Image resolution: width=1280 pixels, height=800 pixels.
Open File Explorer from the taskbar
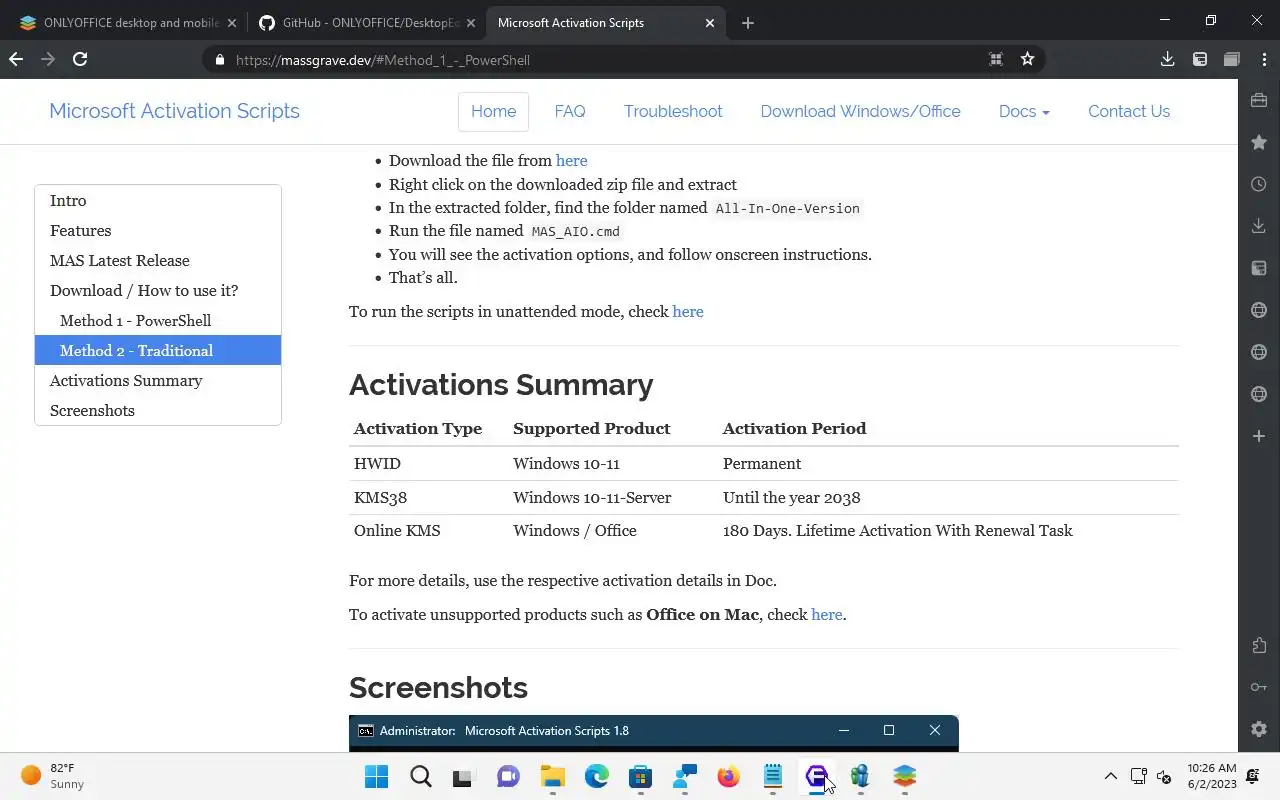click(552, 776)
